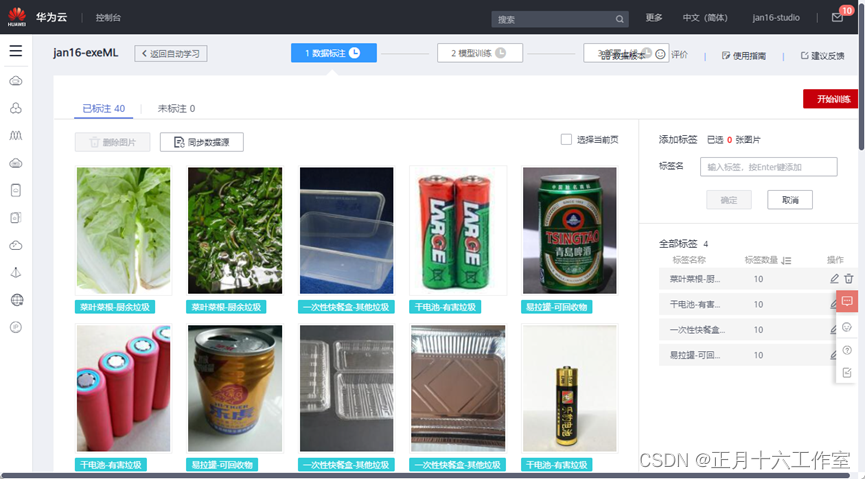
Task: Click the 取消 cancel button
Action: [790, 200]
